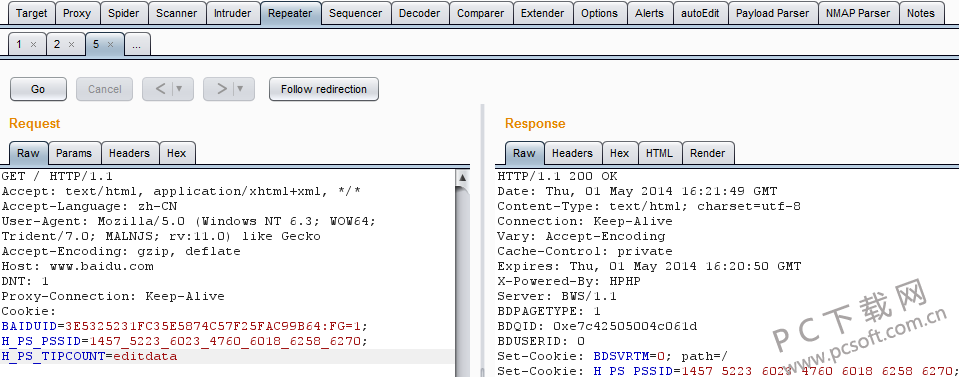Open the Comparer tab
The image size is (959, 377).
[481, 13]
